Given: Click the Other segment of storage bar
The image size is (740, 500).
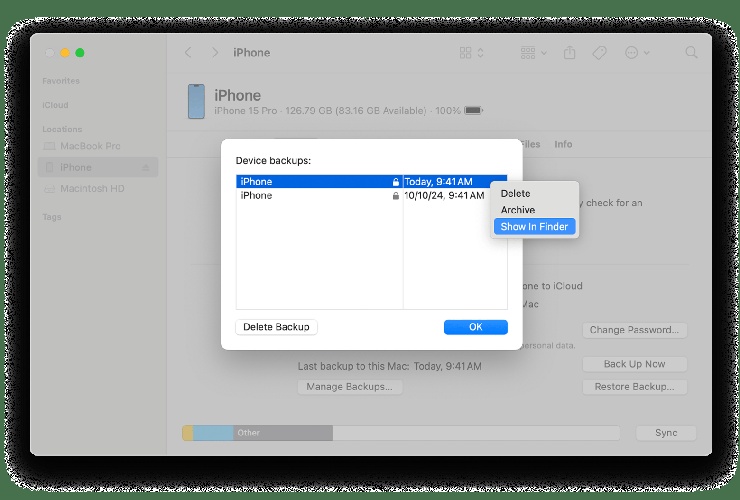Looking at the screenshot, I should (x=283, y=433).
